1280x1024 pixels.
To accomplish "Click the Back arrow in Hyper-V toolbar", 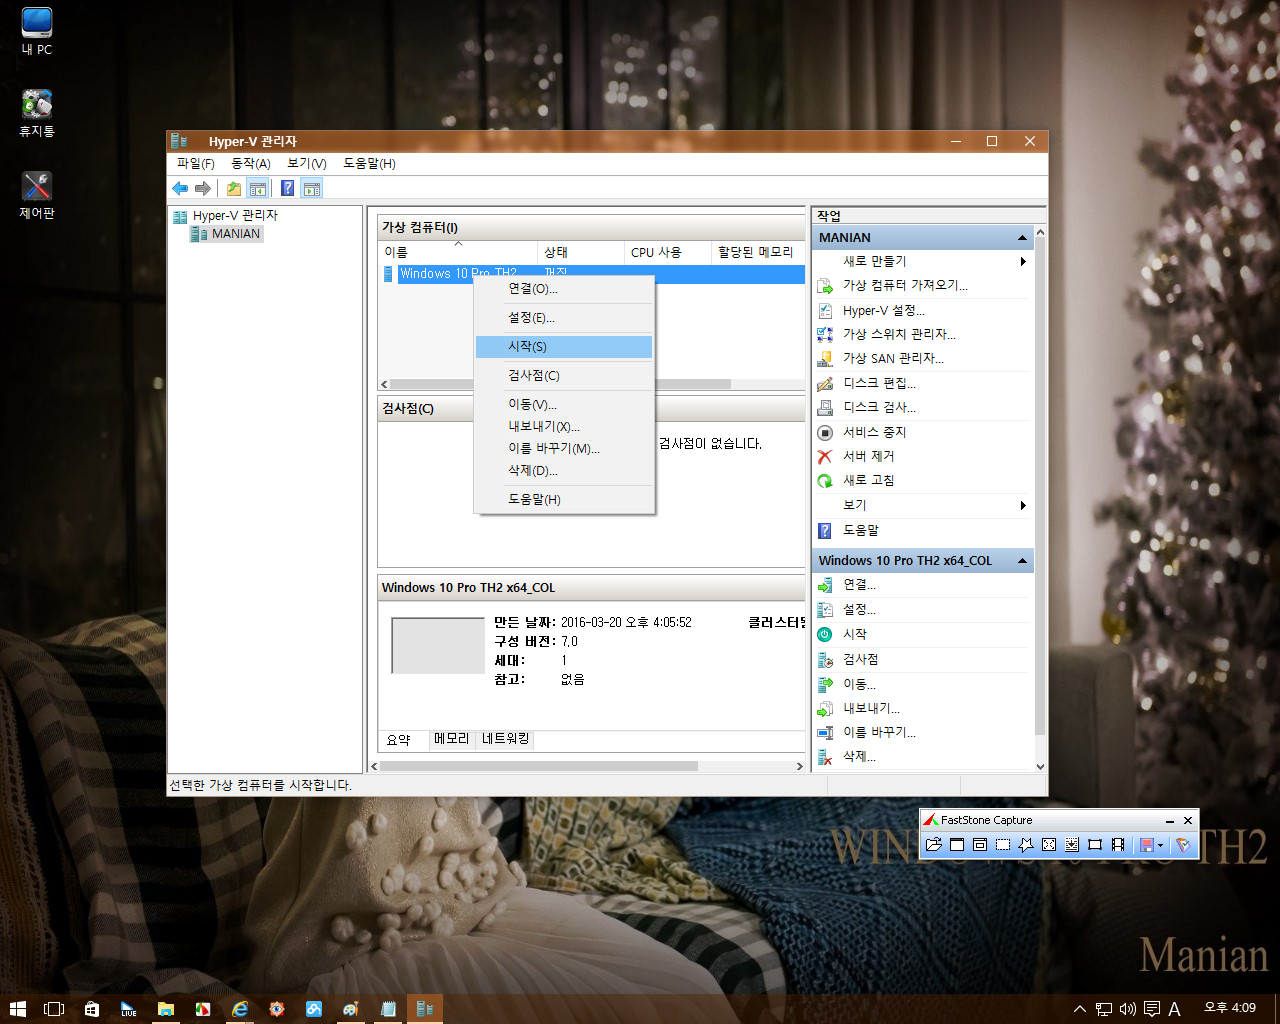I will point(180,188).
